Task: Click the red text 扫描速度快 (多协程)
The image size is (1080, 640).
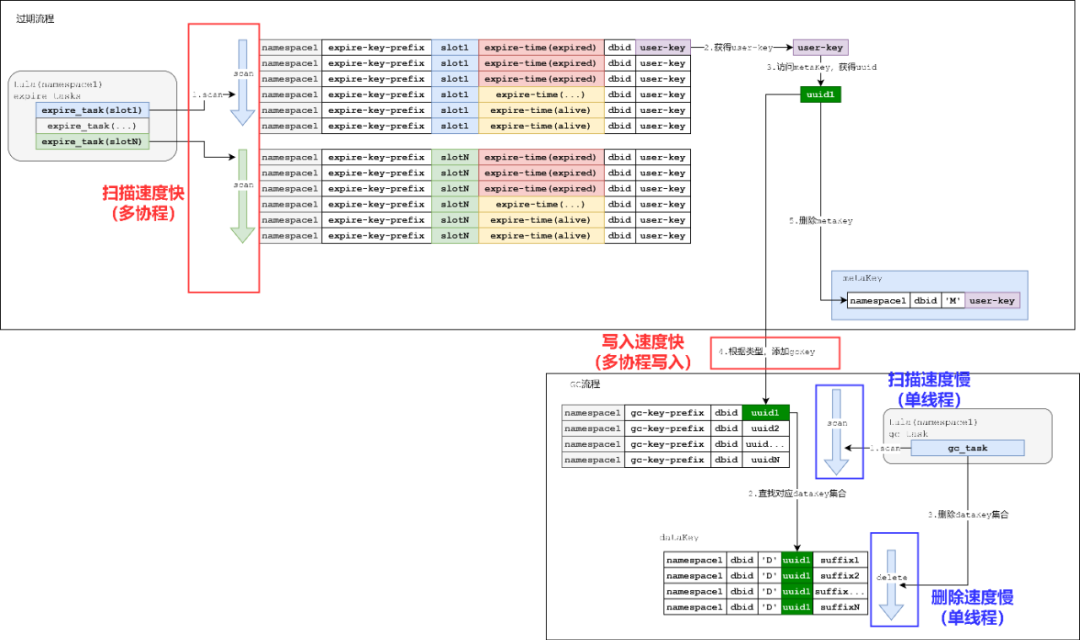Action: 143,203
